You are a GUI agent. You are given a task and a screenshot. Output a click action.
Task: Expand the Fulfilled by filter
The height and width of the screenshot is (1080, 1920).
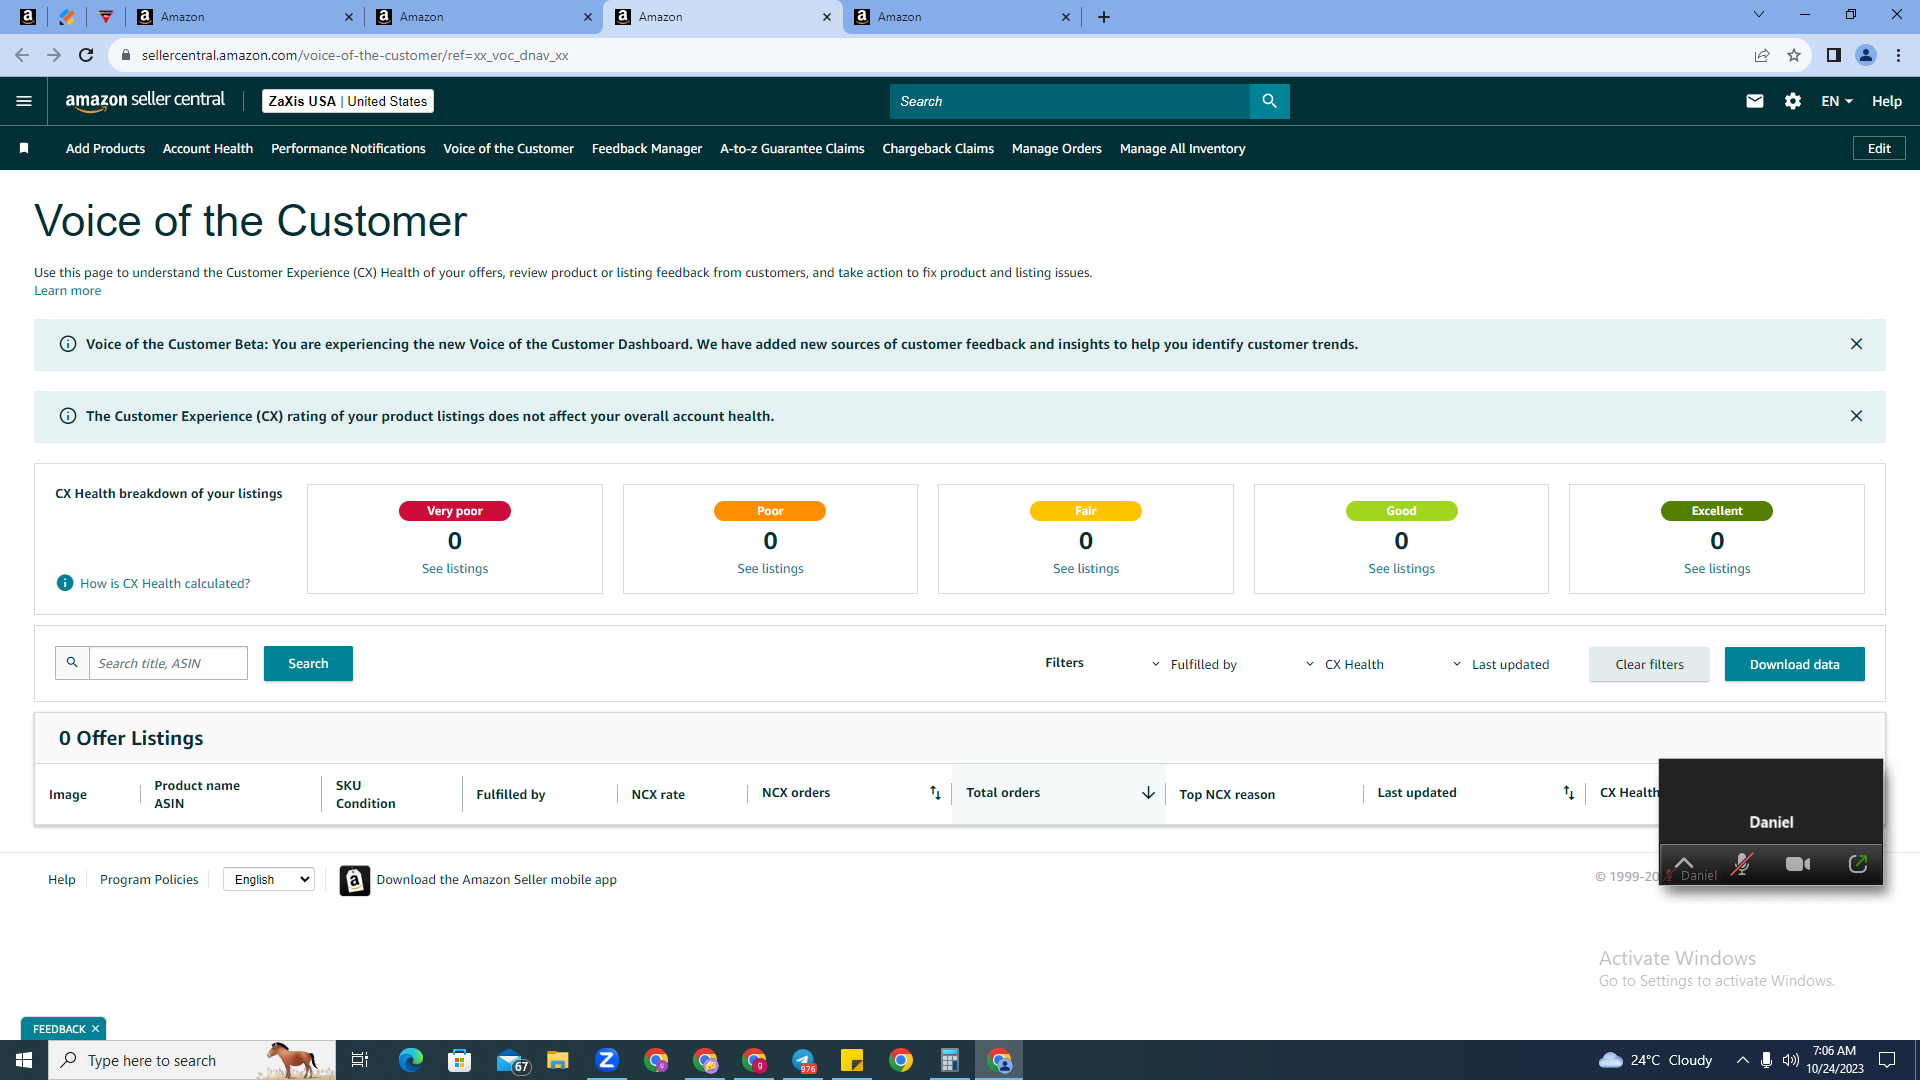[x=1194, y=664]
